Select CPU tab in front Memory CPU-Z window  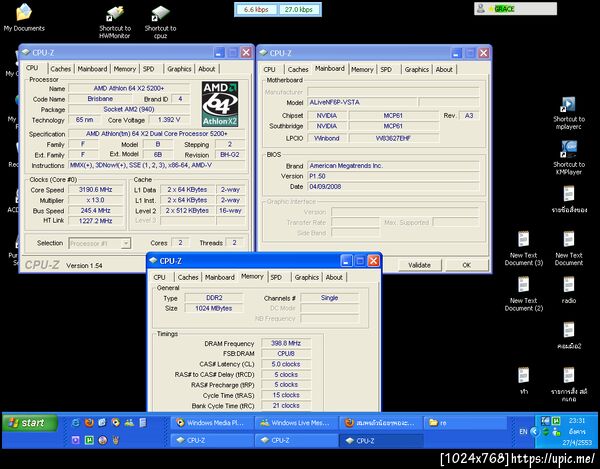pos(160,277)
